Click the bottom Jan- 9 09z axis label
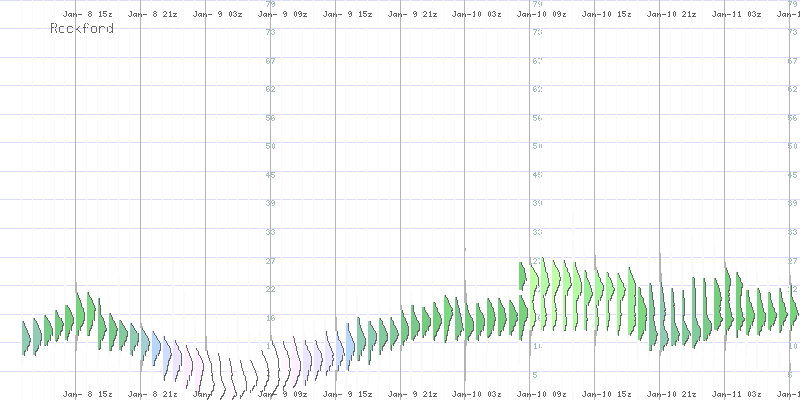 point(282,394)
